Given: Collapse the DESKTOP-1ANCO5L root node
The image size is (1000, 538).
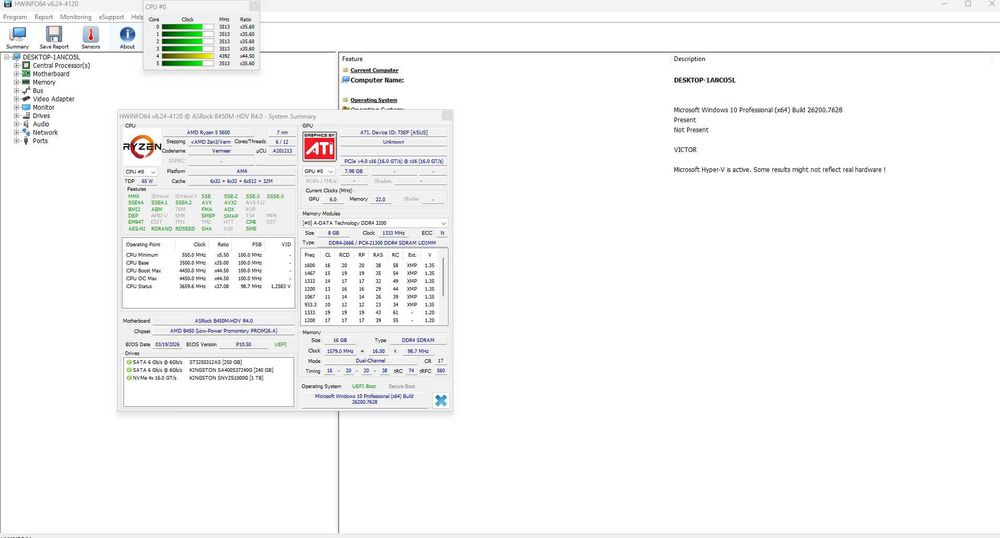Looking at the screenshot, I should [x=7, y=57].
